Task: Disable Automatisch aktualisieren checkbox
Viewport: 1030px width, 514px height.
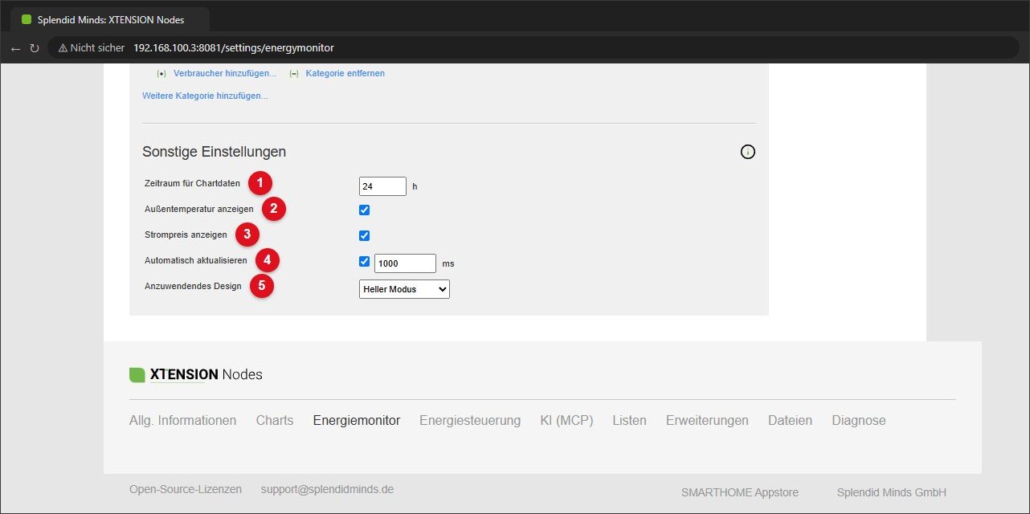Action: click(x=365, y=262)
